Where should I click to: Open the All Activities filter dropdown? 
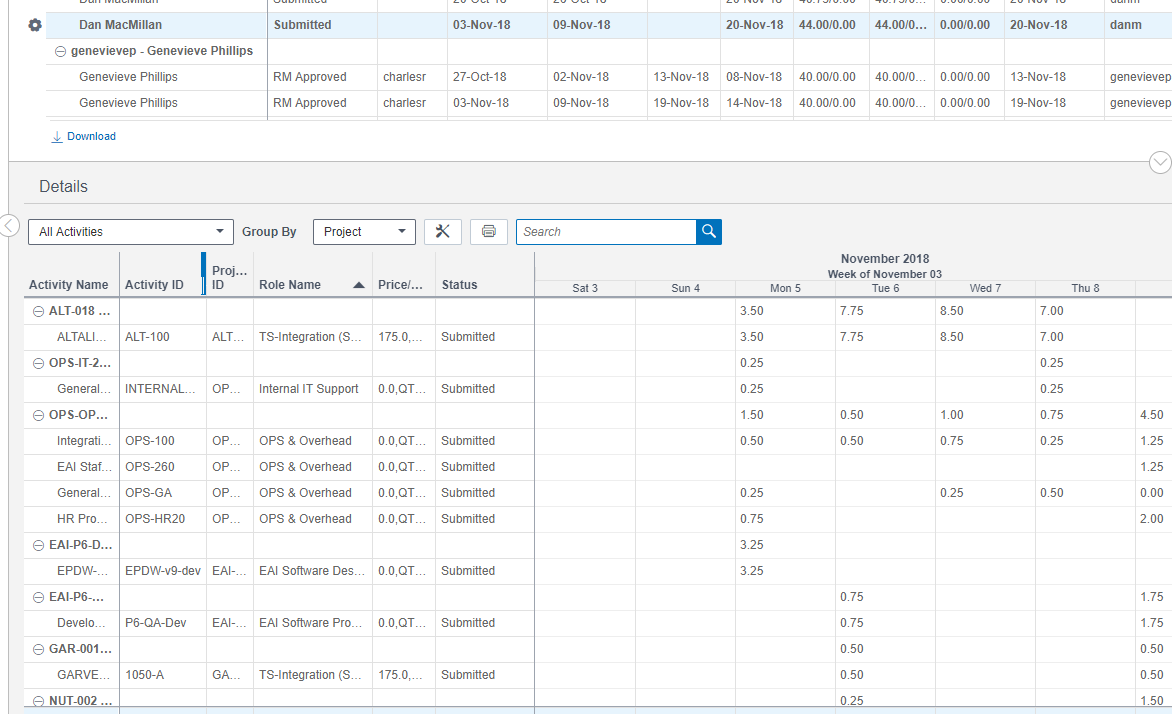(x=130, y=232)
